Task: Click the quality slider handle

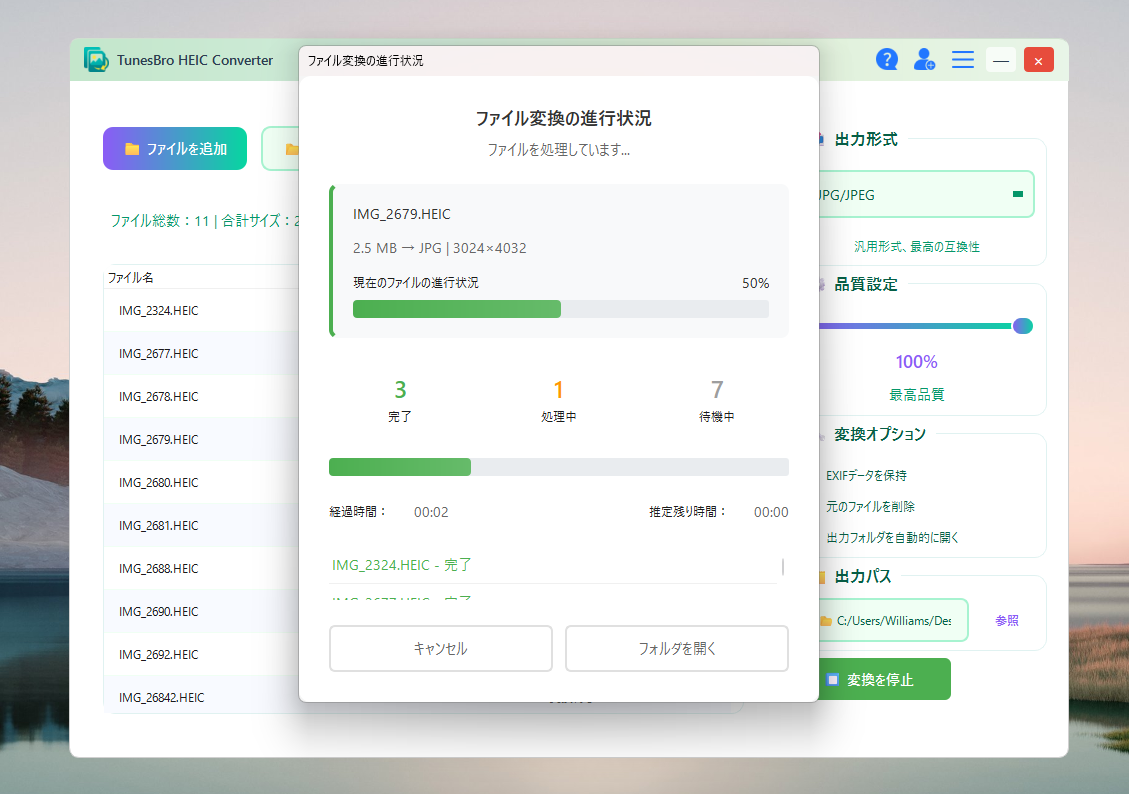Action: point(1022,326)
